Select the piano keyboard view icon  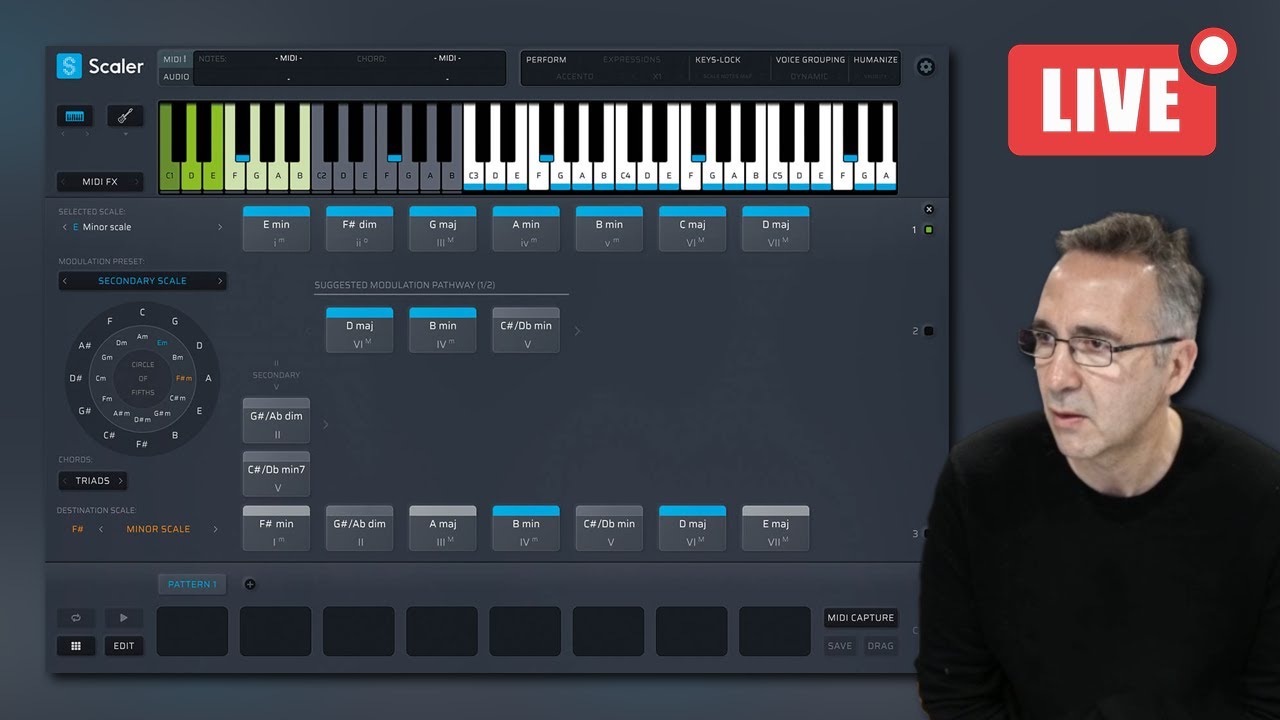[x=75, y=115]
